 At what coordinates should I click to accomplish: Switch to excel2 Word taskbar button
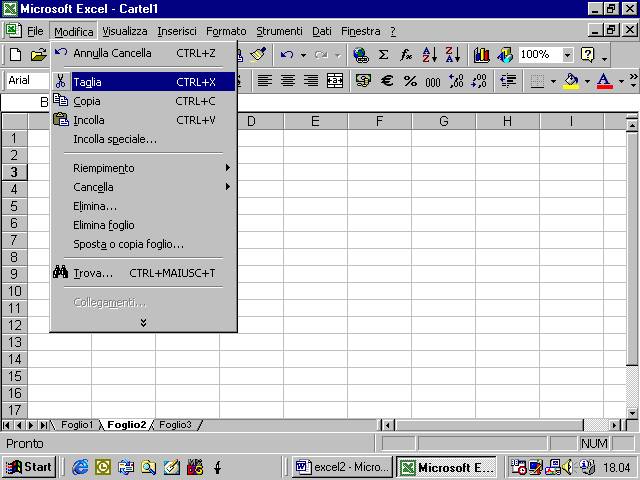(x=342, y=467)
